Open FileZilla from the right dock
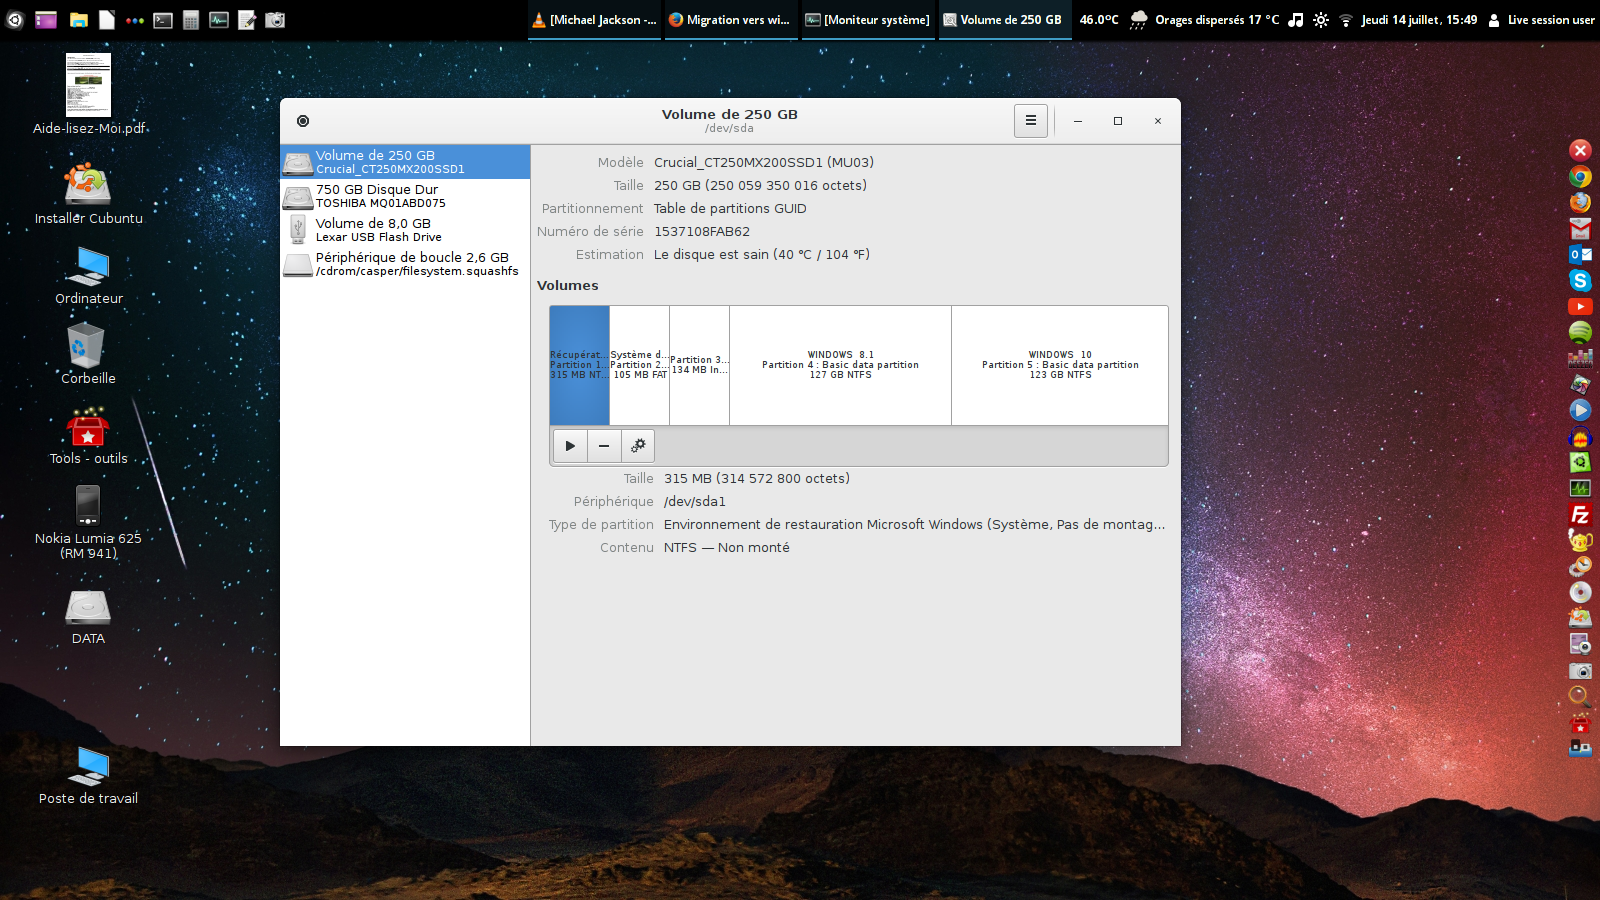 (x=1580, y=515)
